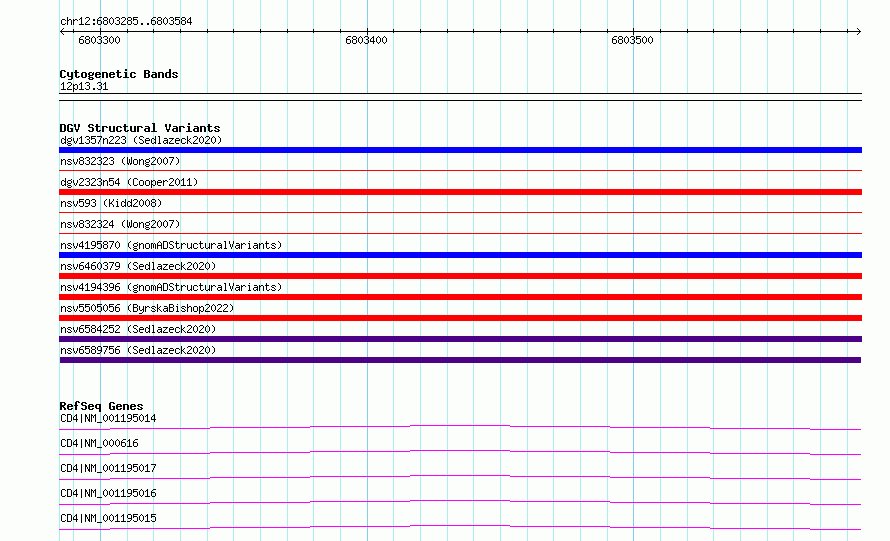Click the 6803500 ruler position label
The width and height of the screenshot is (890, 541).
pos(632,40)
